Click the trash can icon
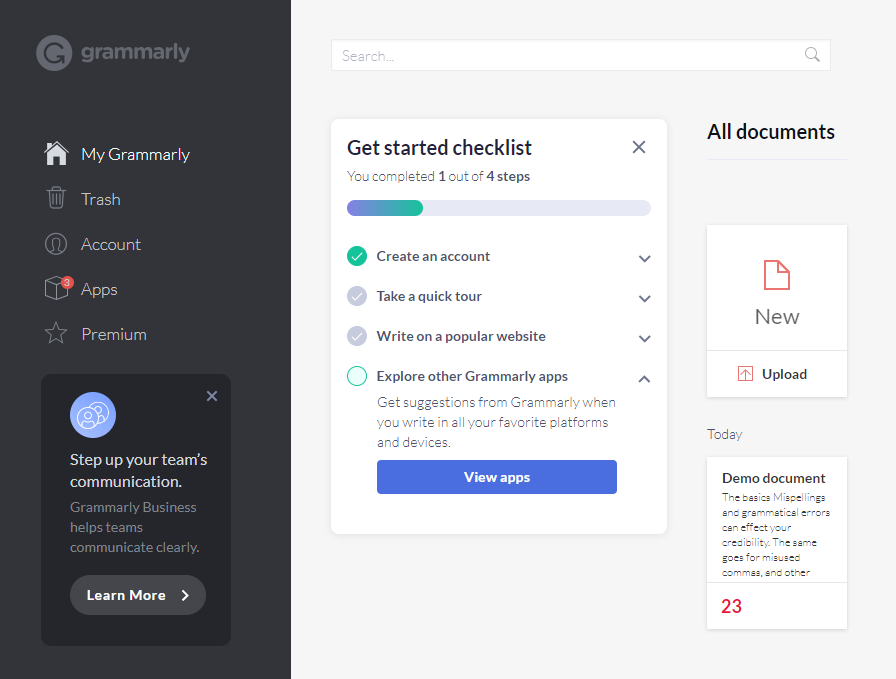Image resolution: width=896 pixels, height=679 pixels. pyautogui.click(x=56, y=198)
